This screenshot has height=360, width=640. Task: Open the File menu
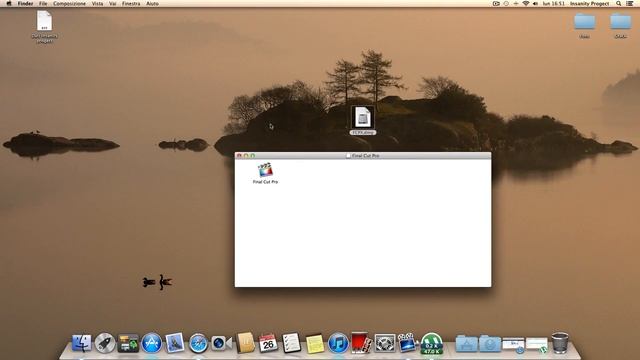43,3
